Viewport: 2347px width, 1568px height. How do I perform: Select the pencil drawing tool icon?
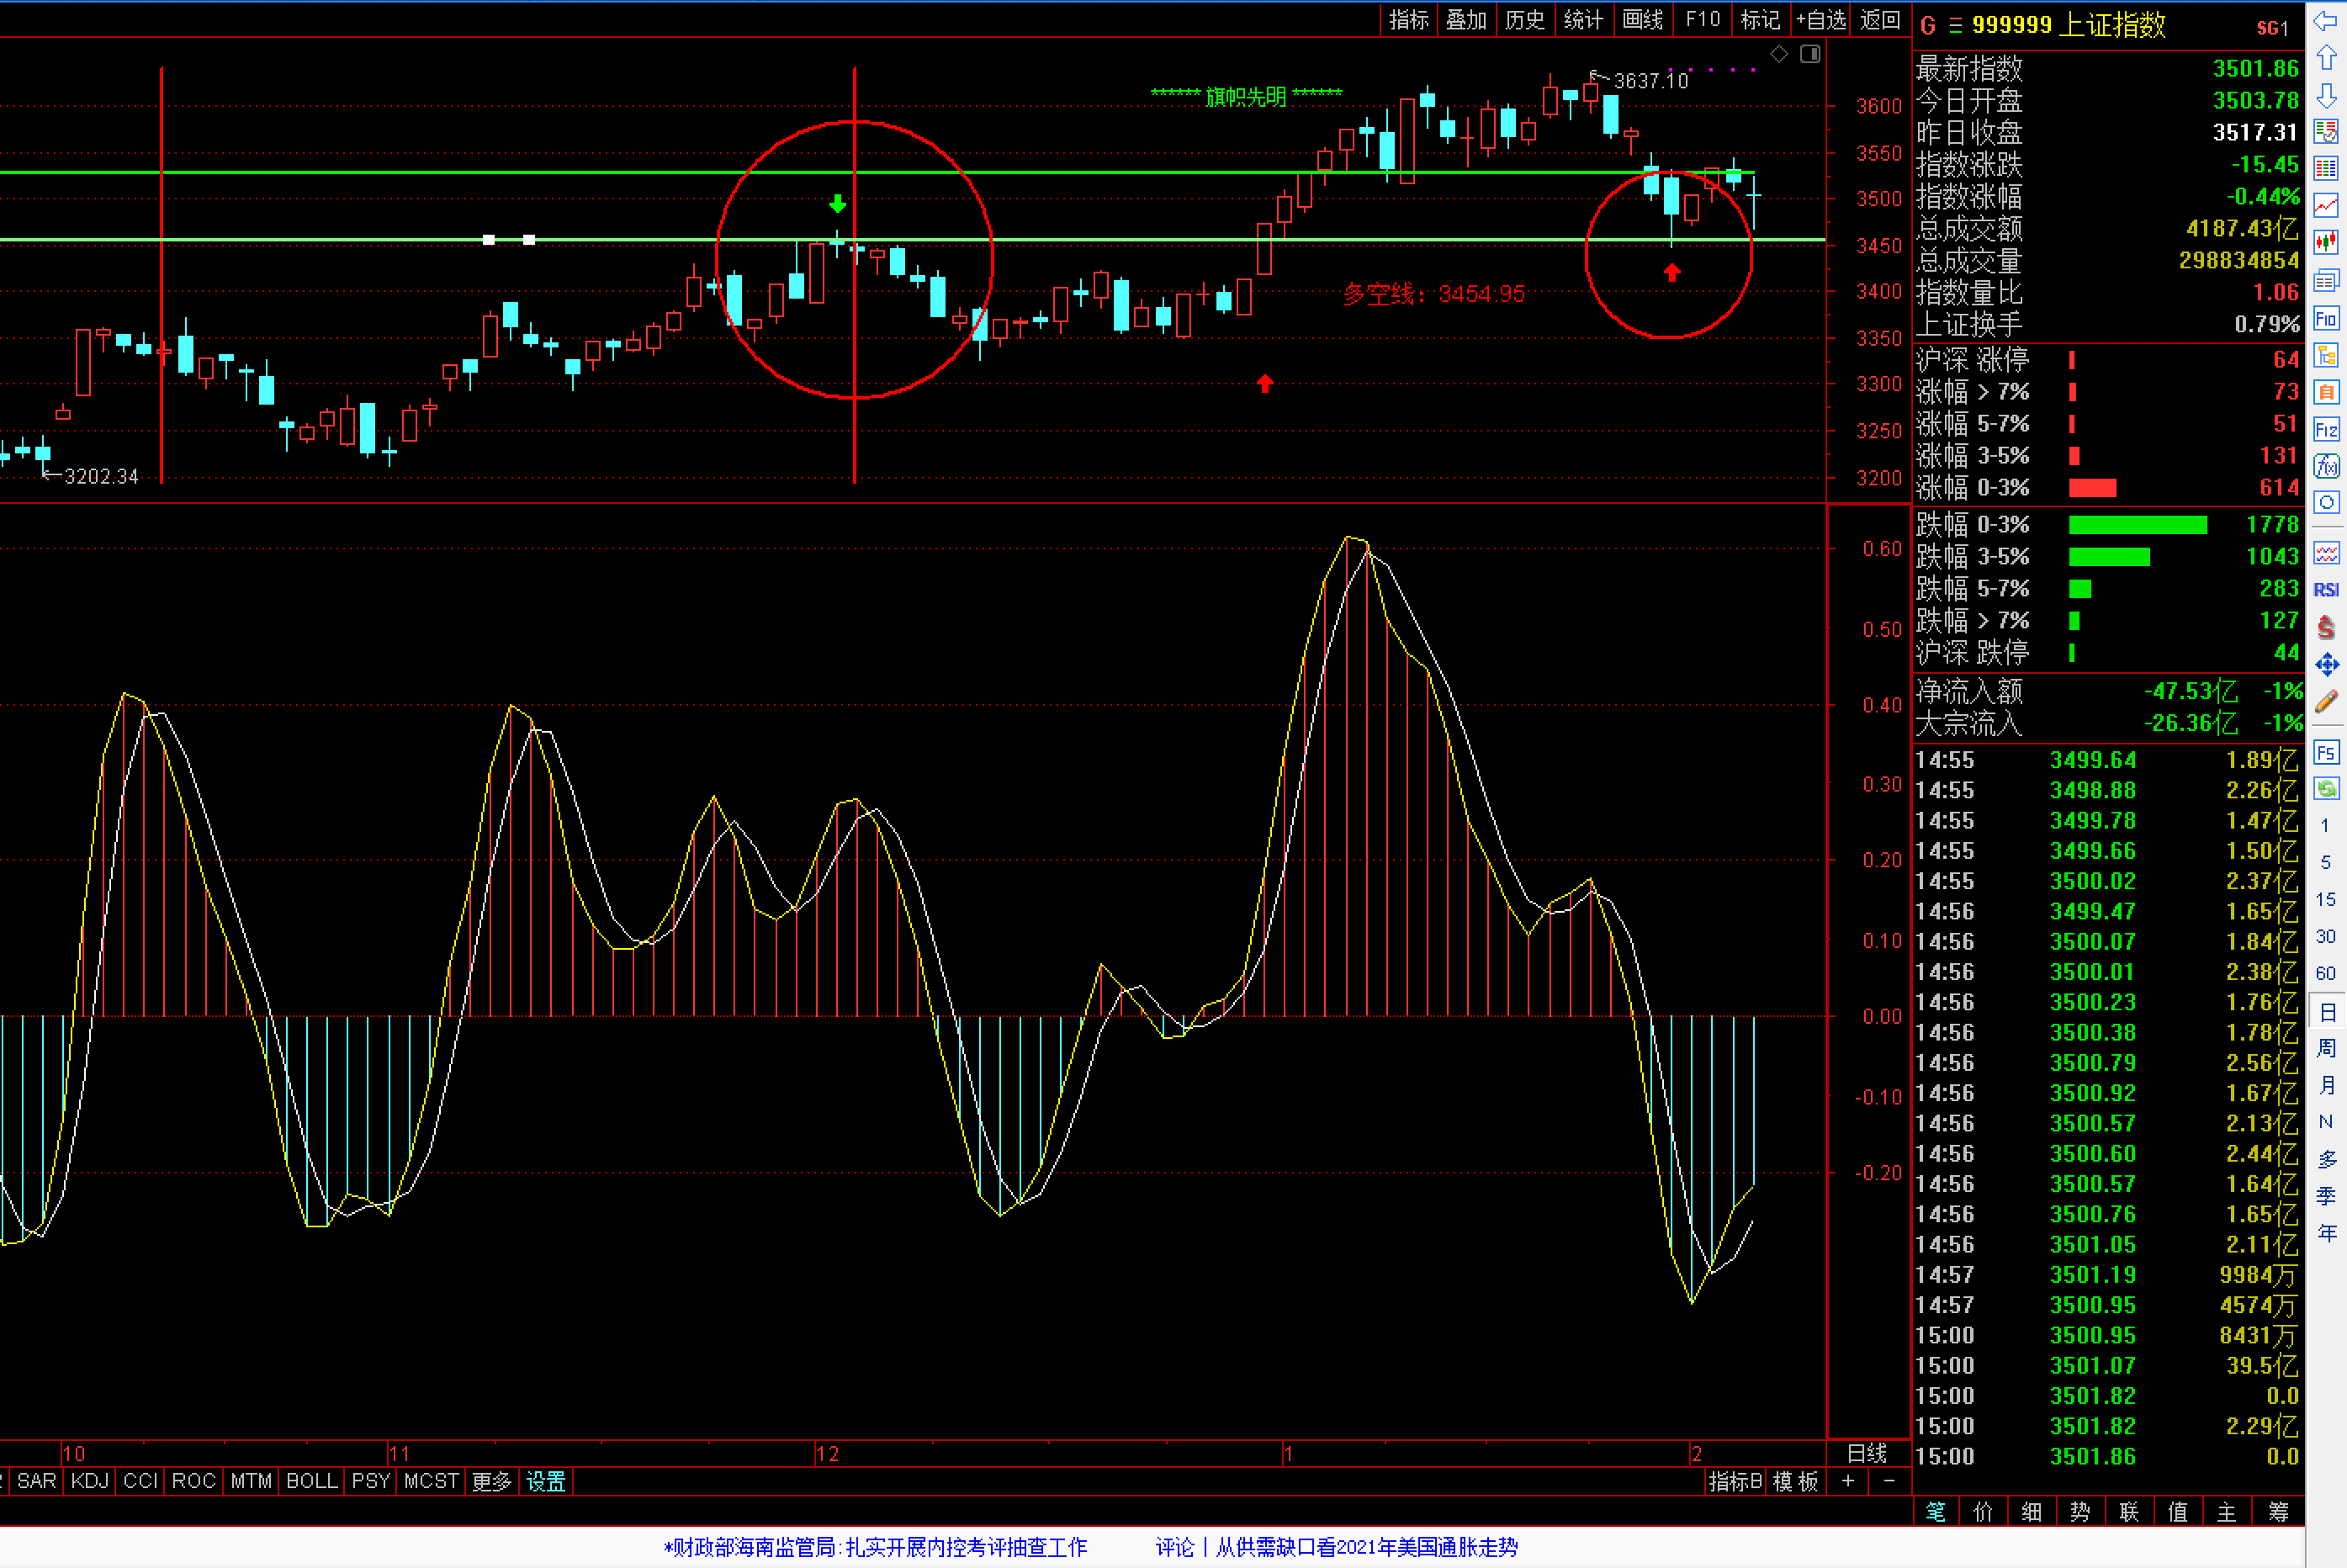pos(2326,701)
